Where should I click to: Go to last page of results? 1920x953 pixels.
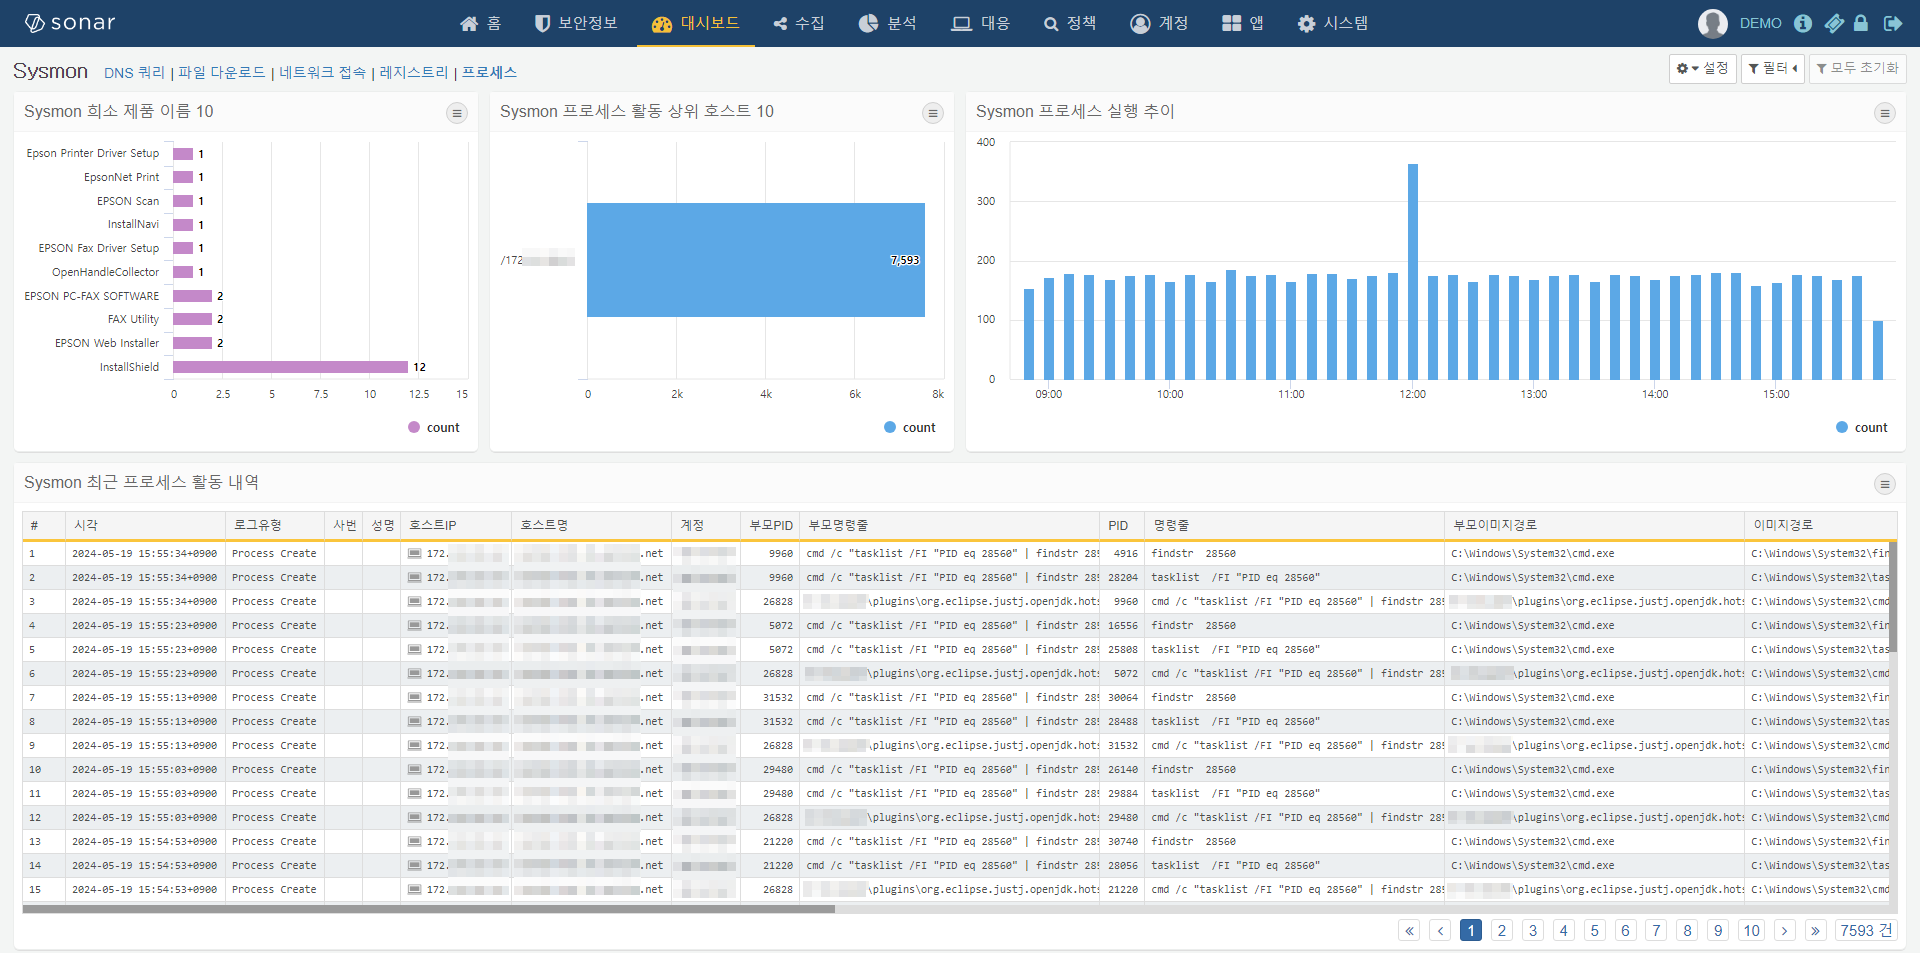(1815, 930)
